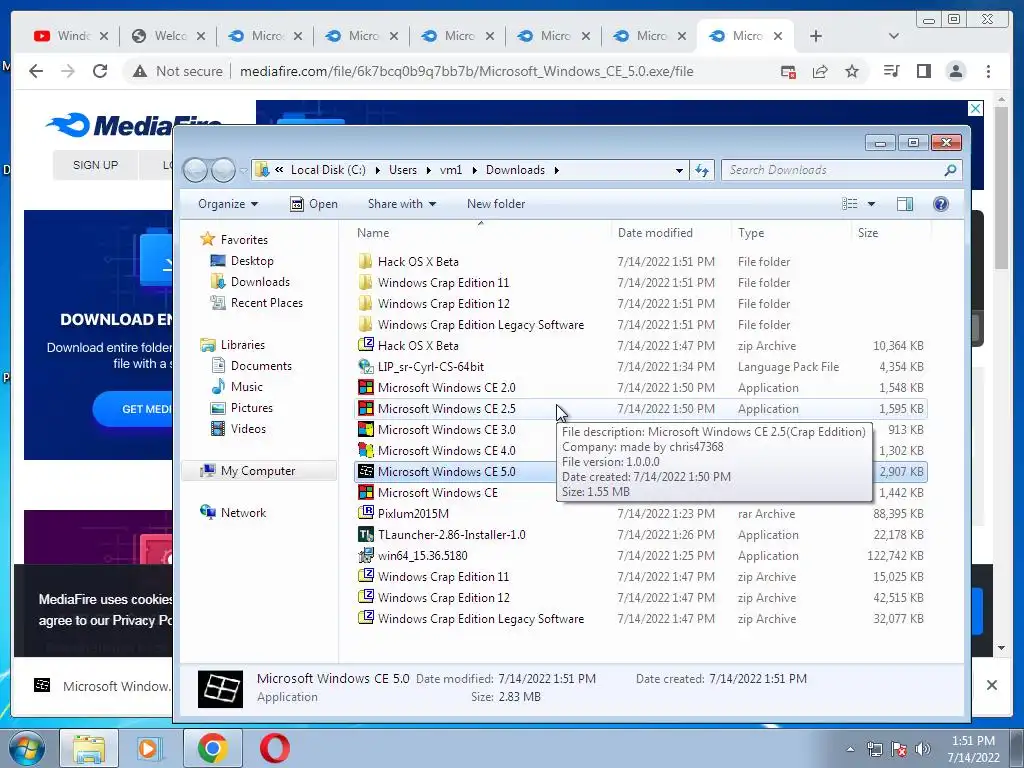Click the TLauncher-2.86-Installer file icon
Image resolution: width=1024 pixels, height=768 pixels.
tap(366, 535)
